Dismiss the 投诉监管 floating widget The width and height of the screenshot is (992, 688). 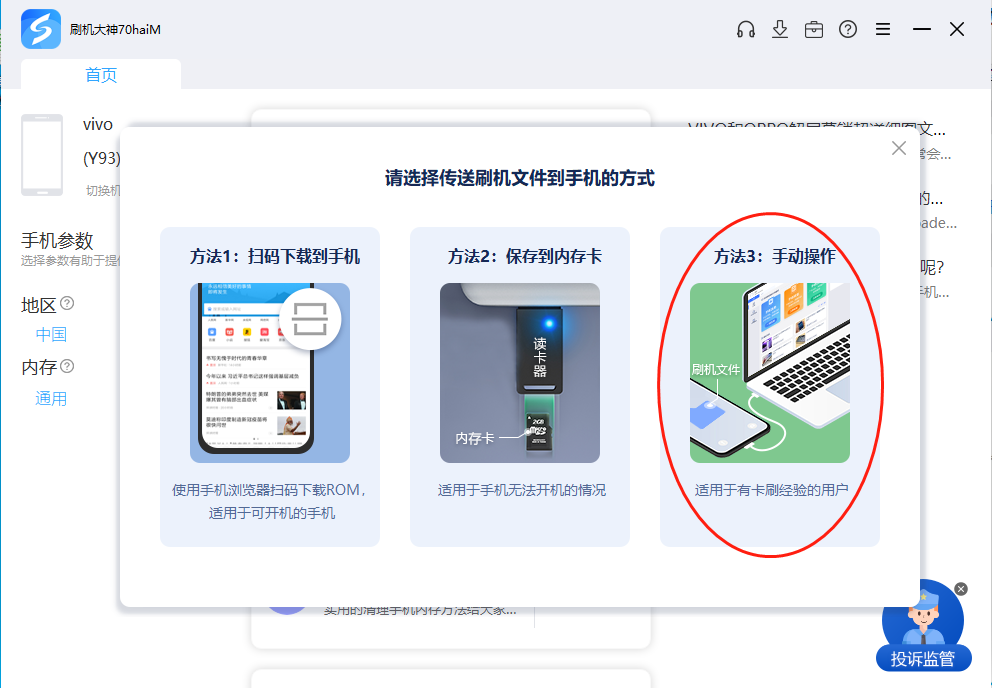click(961, 589)
